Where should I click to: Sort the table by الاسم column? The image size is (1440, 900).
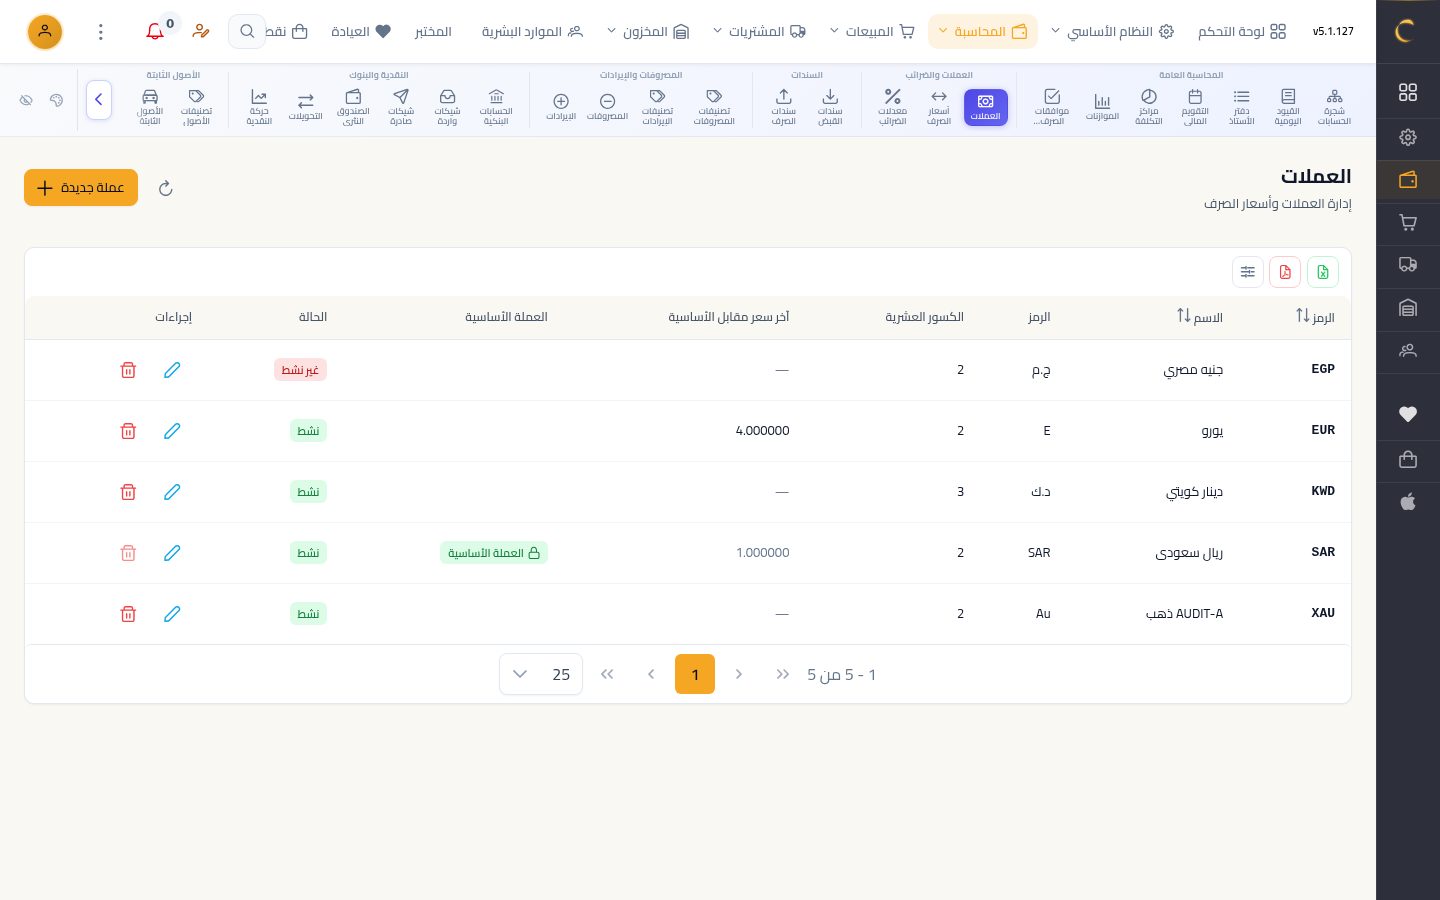coord(1199,317)
